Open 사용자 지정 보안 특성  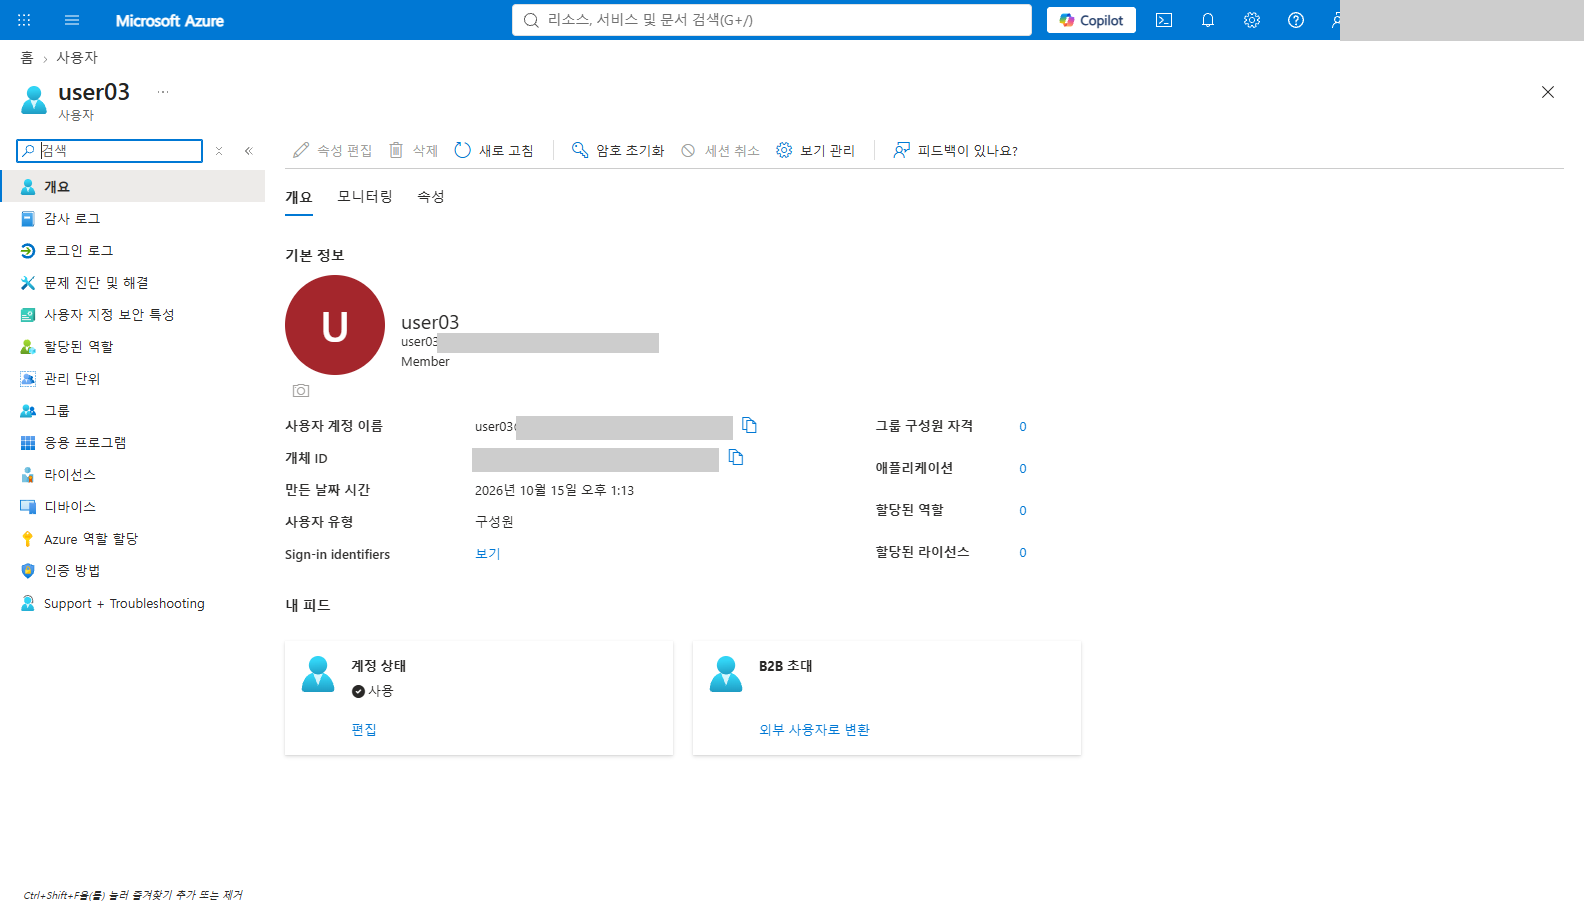[x=132, y=315]
